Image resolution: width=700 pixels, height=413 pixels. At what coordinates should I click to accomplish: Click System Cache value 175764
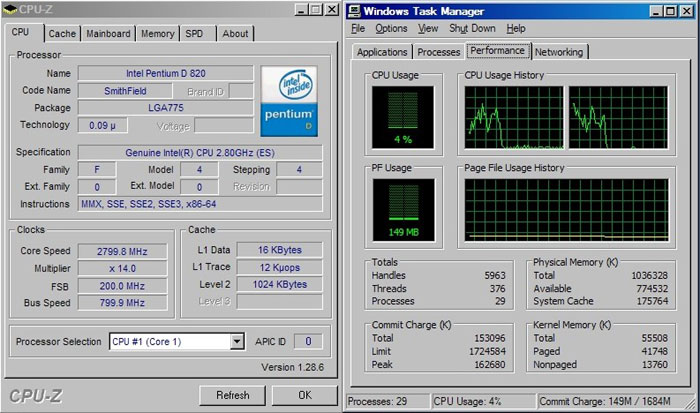tap(652, 301)
